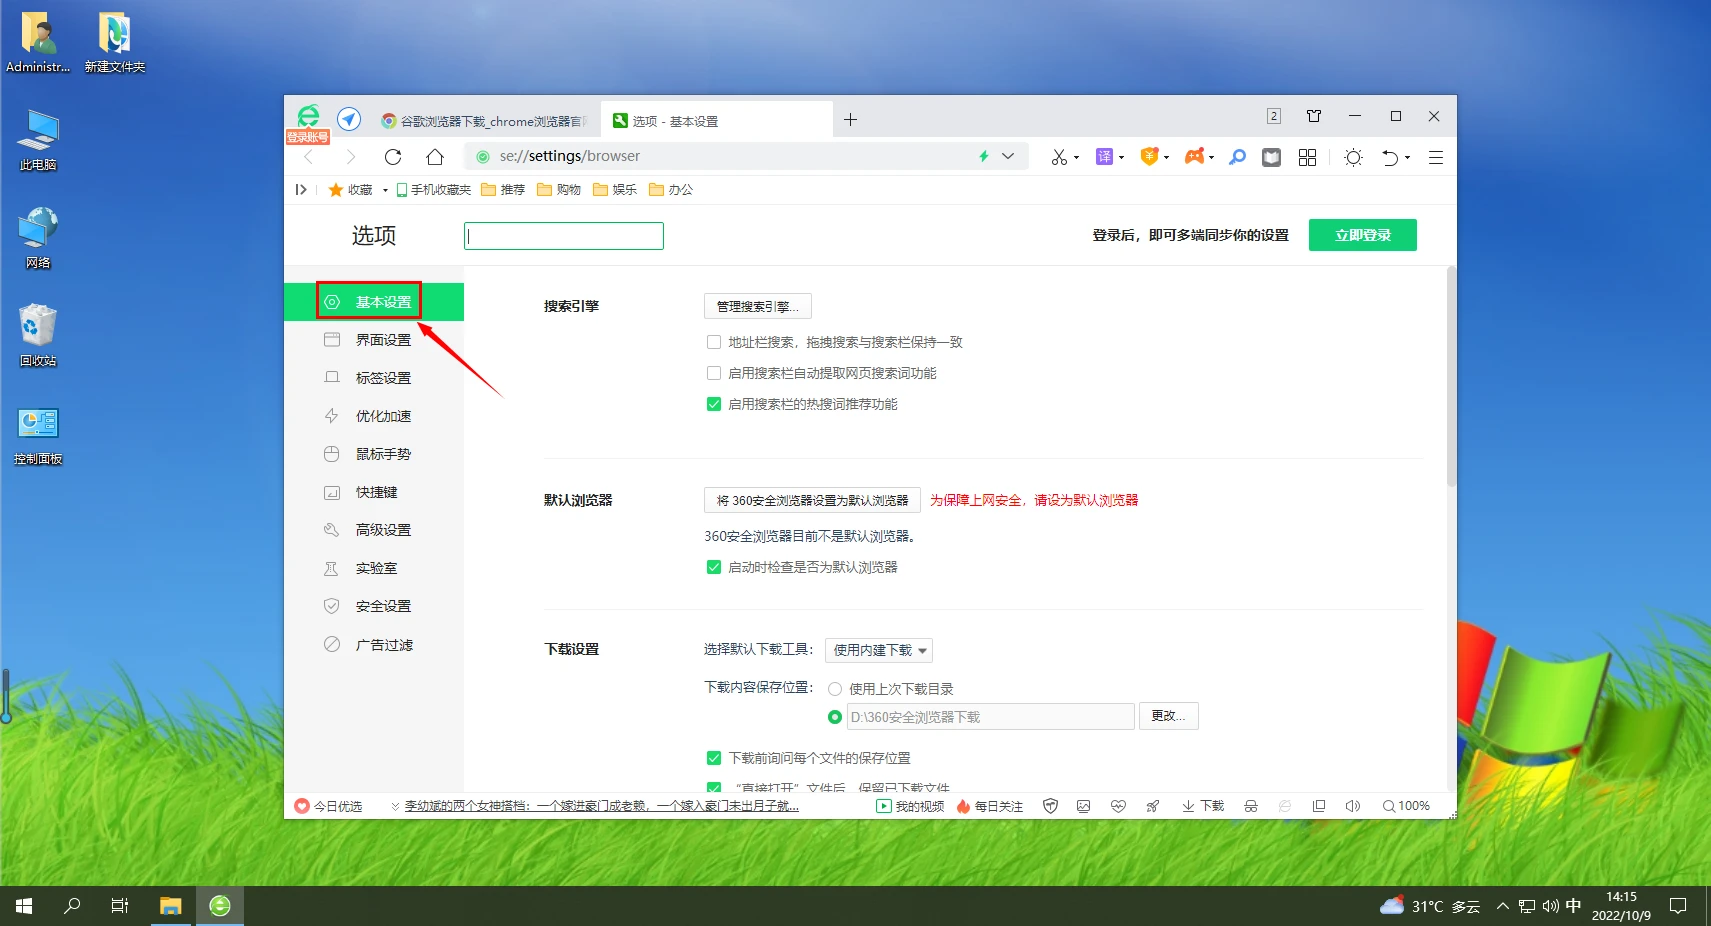Click the yellow shield payment icon

(1150, 156)
